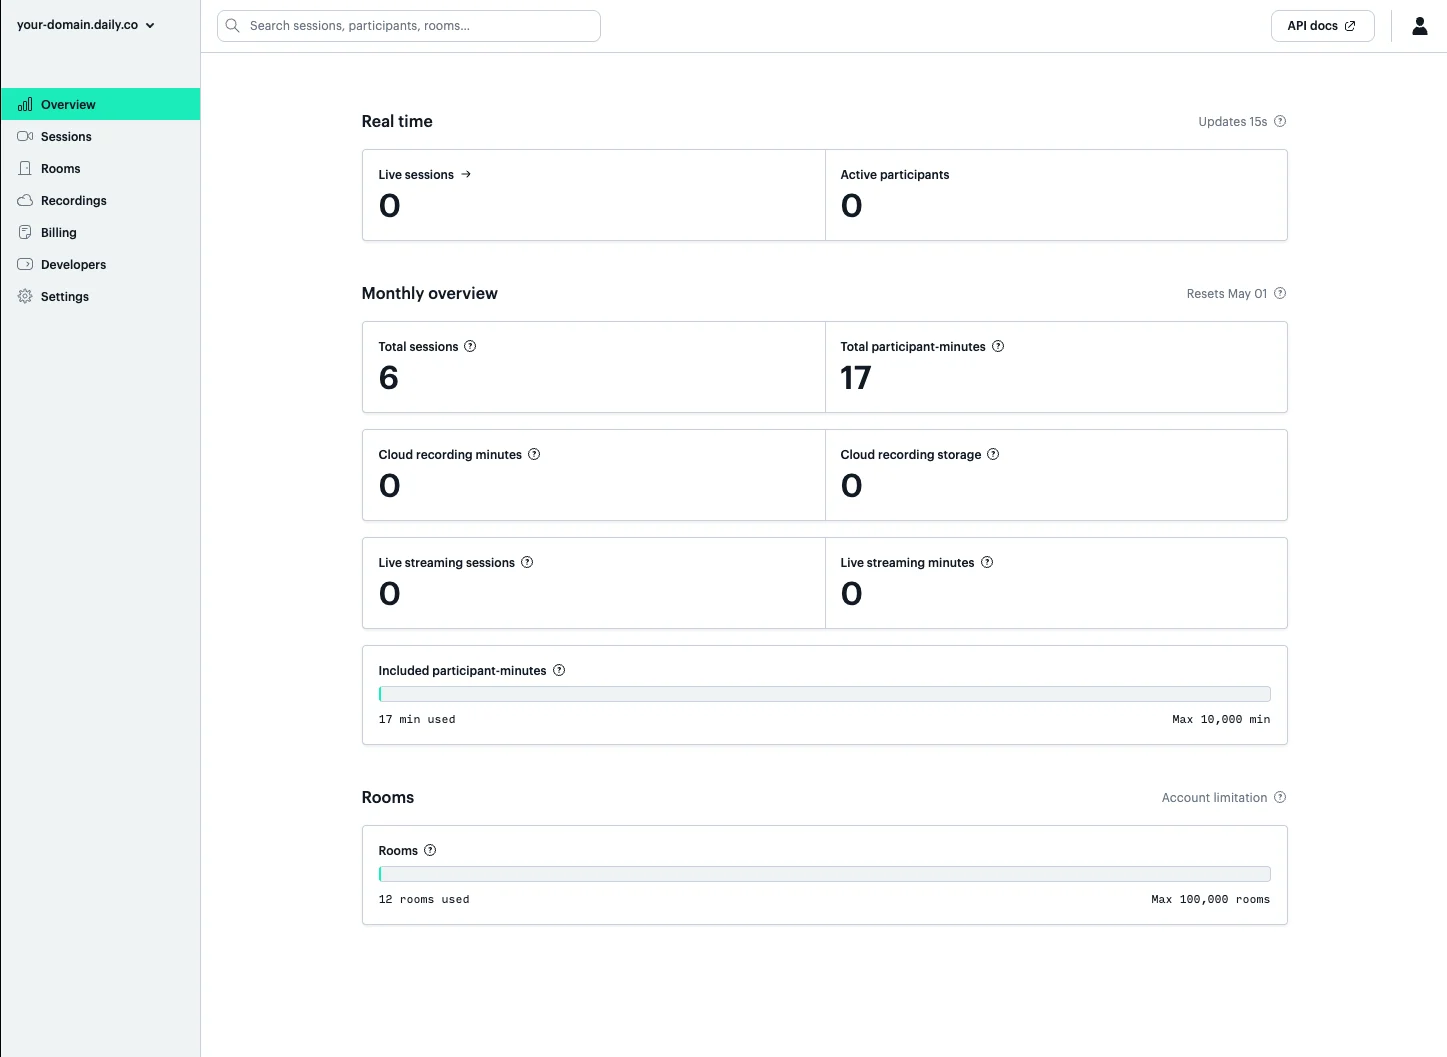Click help icon next to Total participant-minutes
Image resolution: width=1447 pixels, height=1057 pixels.
(998, 346)
